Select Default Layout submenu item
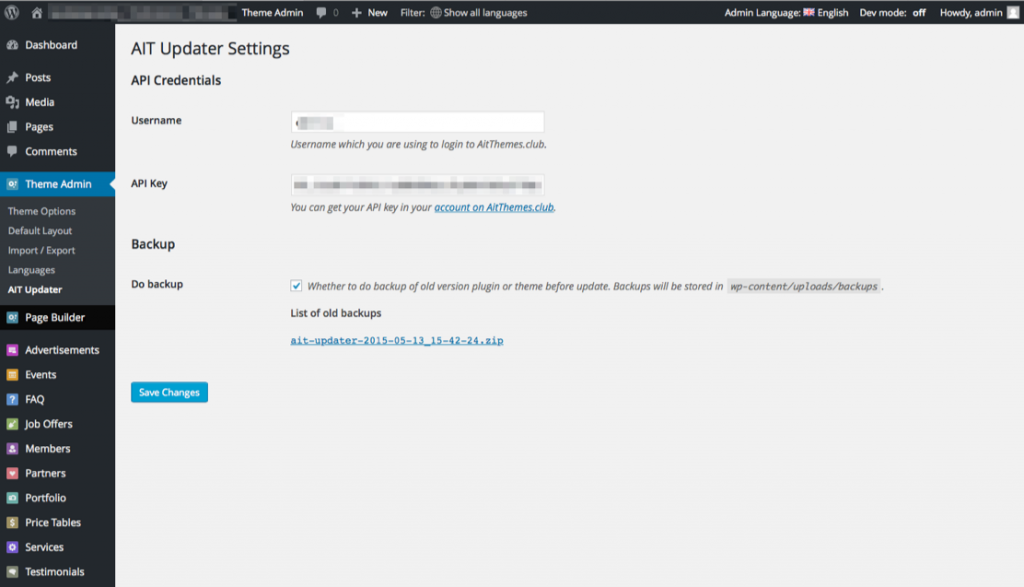Screen dimensions: 1024x587 tap(40, 230)
